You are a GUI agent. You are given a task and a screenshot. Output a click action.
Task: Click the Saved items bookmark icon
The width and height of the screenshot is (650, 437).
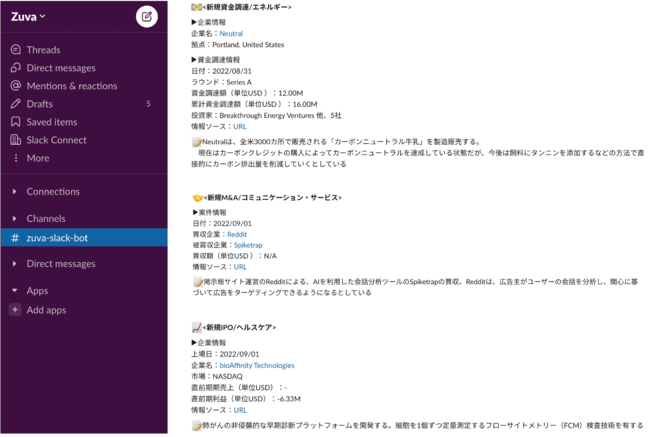click(16, 122)
